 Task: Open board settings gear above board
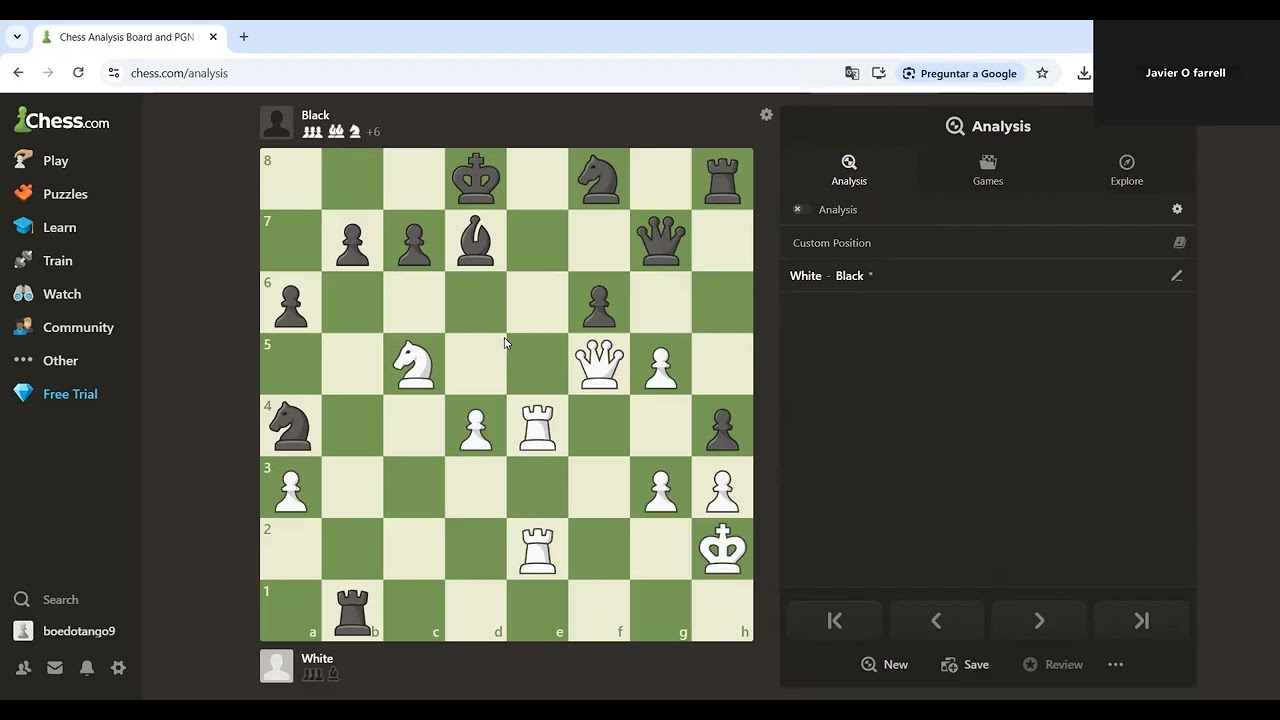(766, 115)
